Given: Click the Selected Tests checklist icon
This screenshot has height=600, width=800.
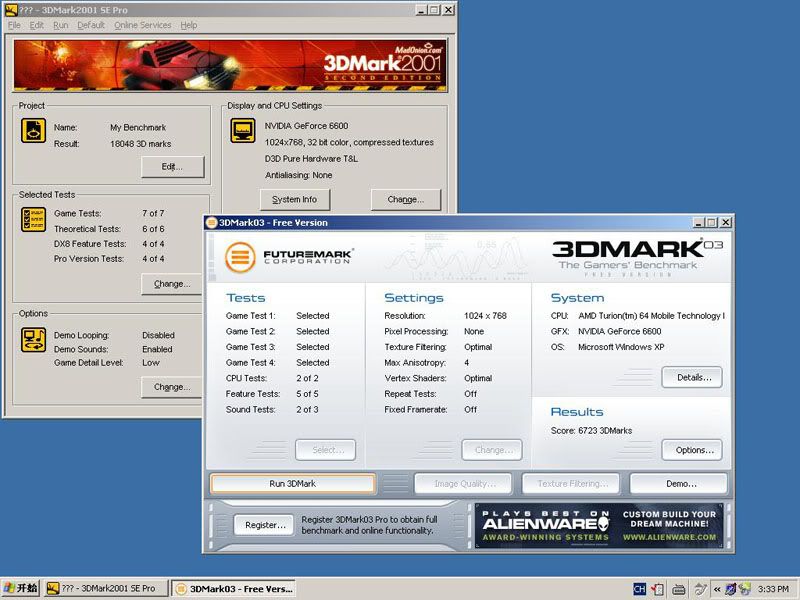Looking at the screenshot, I should [34, 220].
